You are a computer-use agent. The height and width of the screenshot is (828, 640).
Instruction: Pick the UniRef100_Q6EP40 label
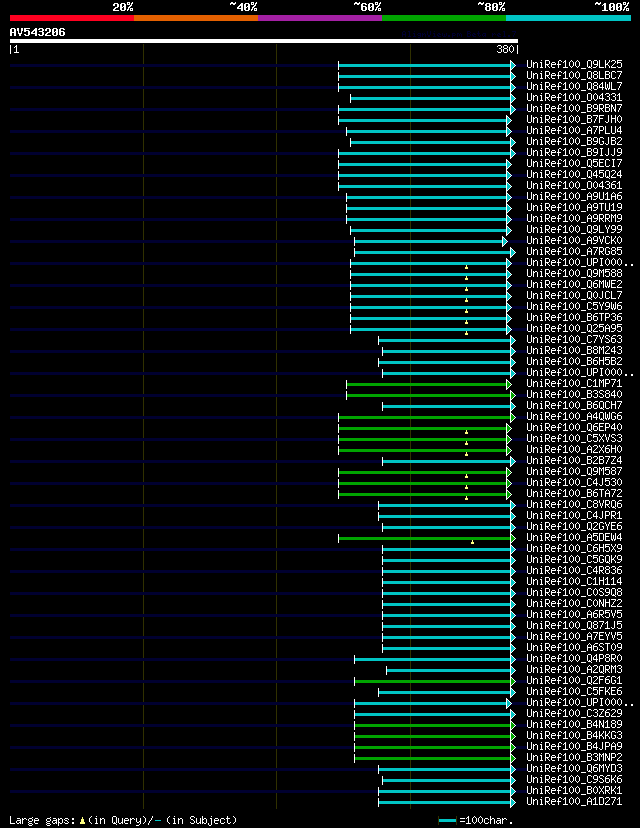point(574,427)
